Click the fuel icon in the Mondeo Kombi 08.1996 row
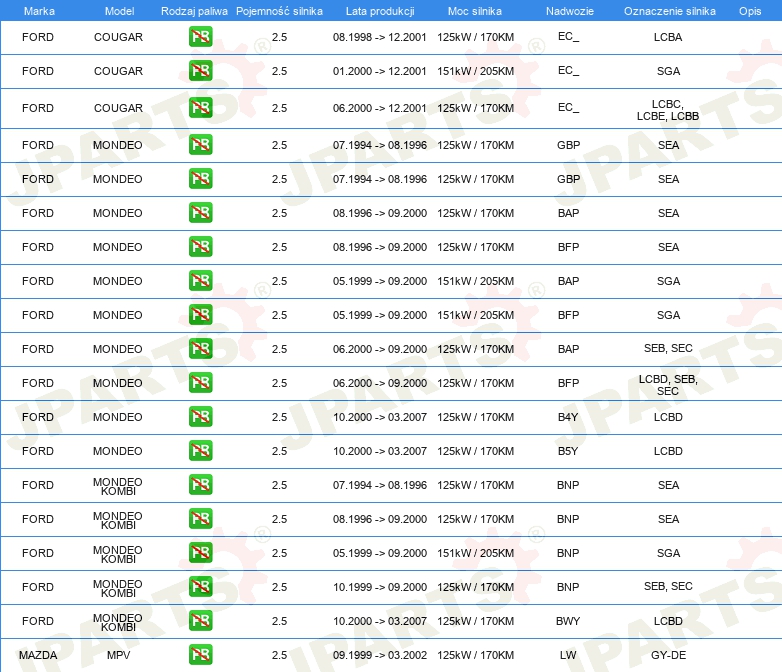The image size is (782, 672). pyautogui.click(x=200, y=518)
